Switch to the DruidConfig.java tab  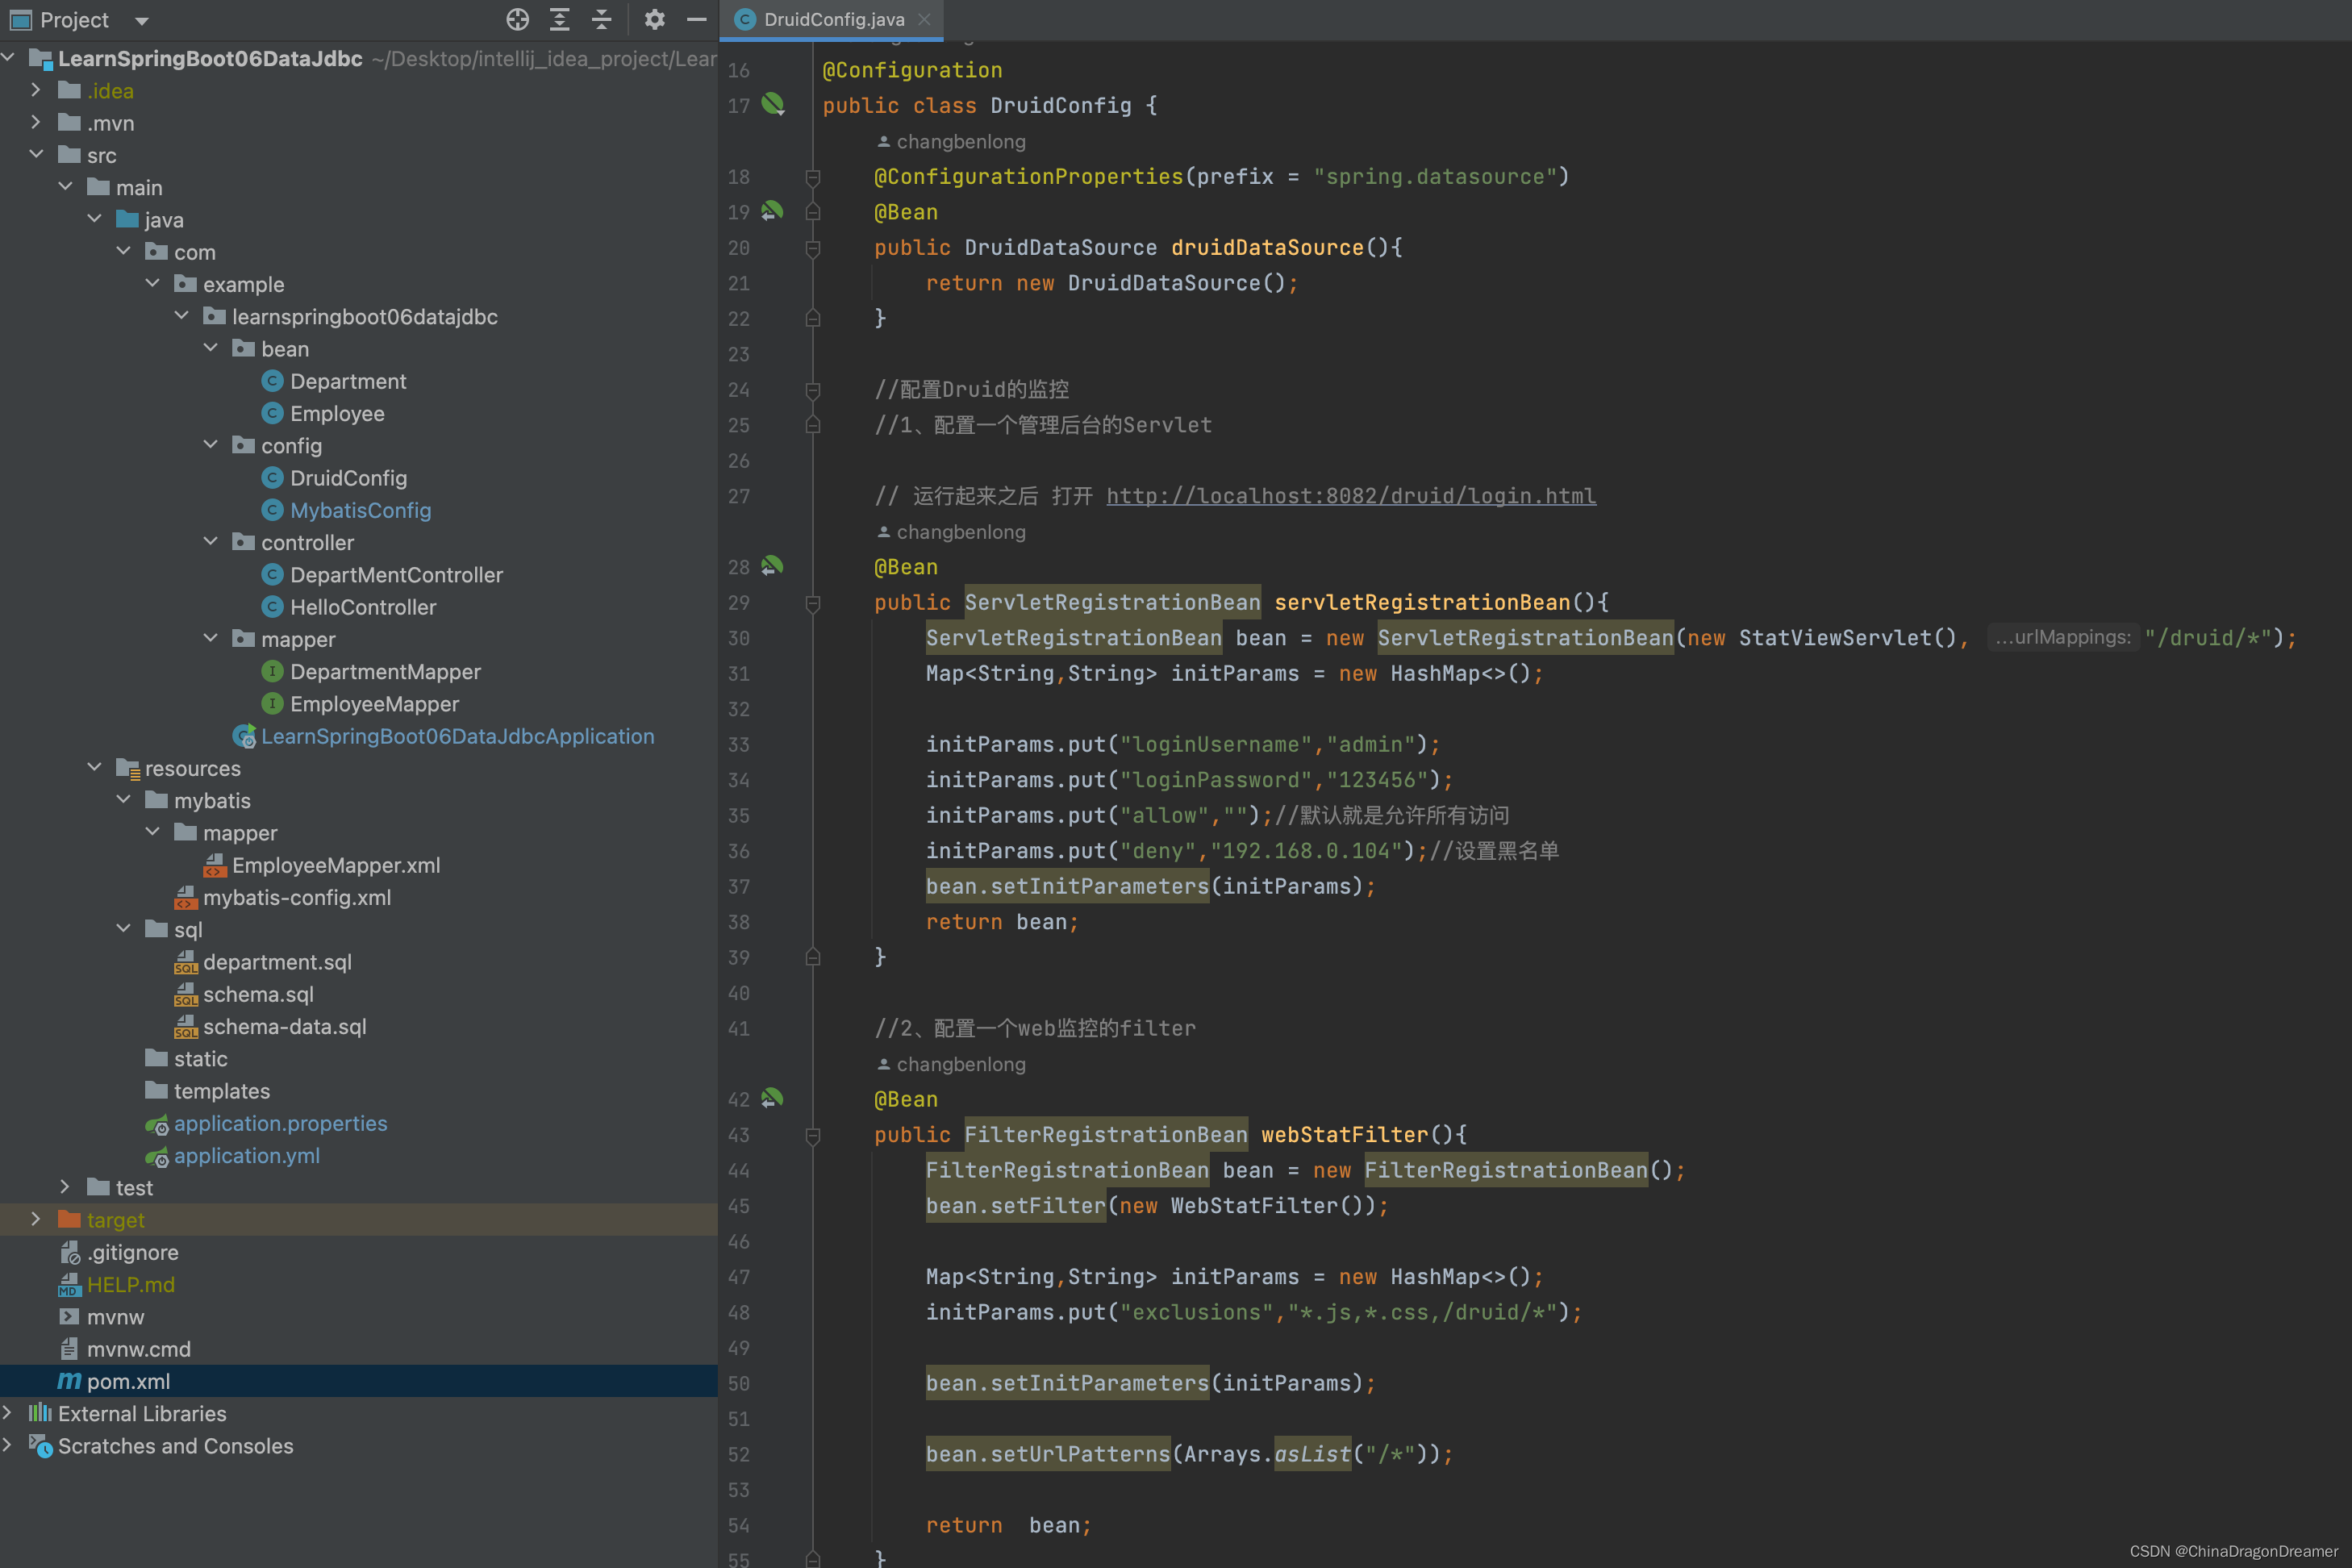[833, 19]
